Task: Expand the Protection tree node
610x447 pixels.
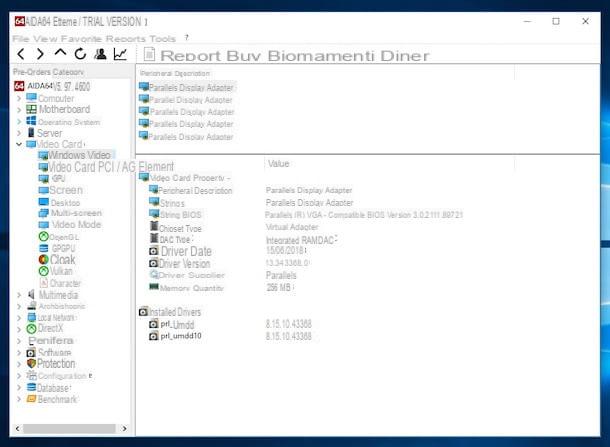Action: click(x=19, y=364)
